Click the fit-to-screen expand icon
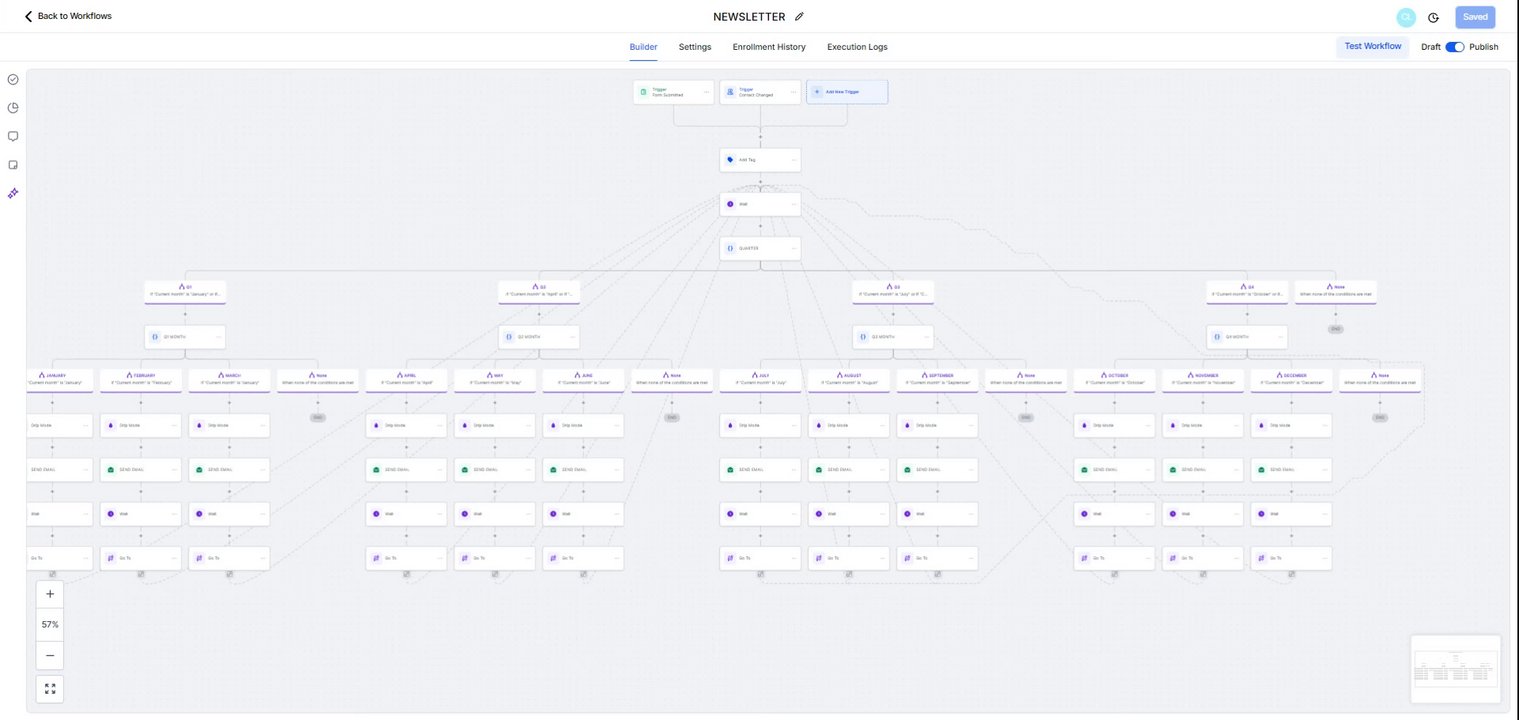The image size is (1519, 720). click(x=50, y=689)
